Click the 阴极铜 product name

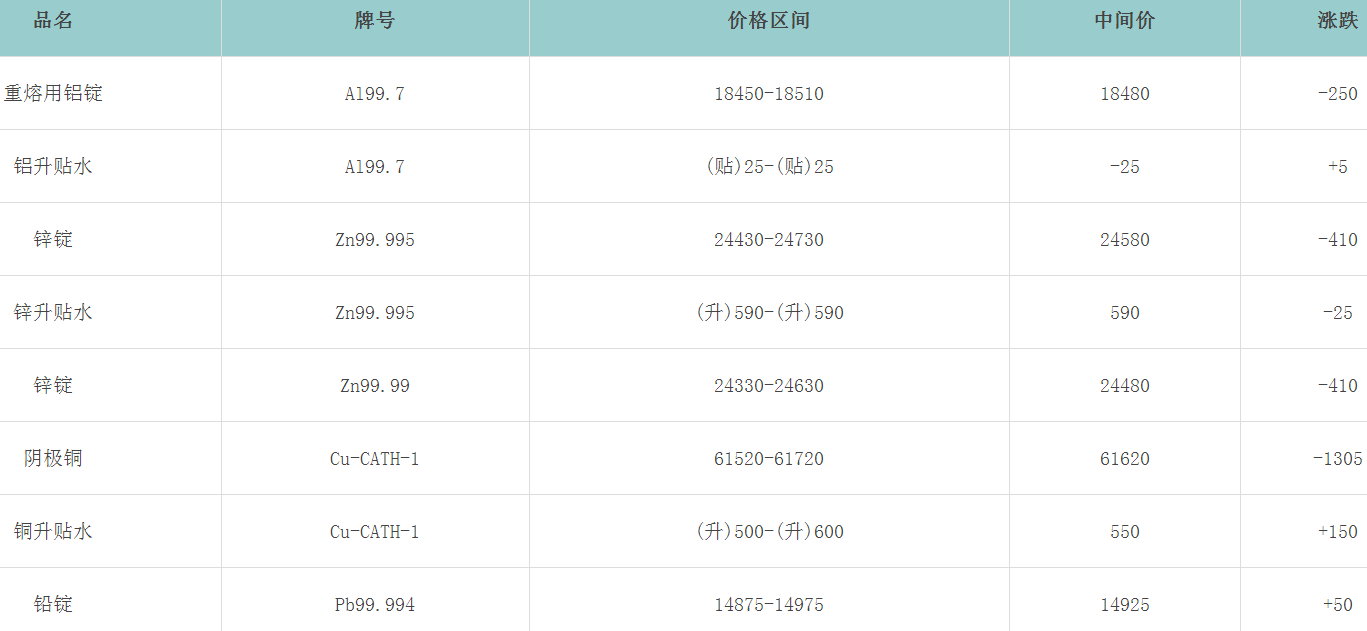[x=53, y=459]
